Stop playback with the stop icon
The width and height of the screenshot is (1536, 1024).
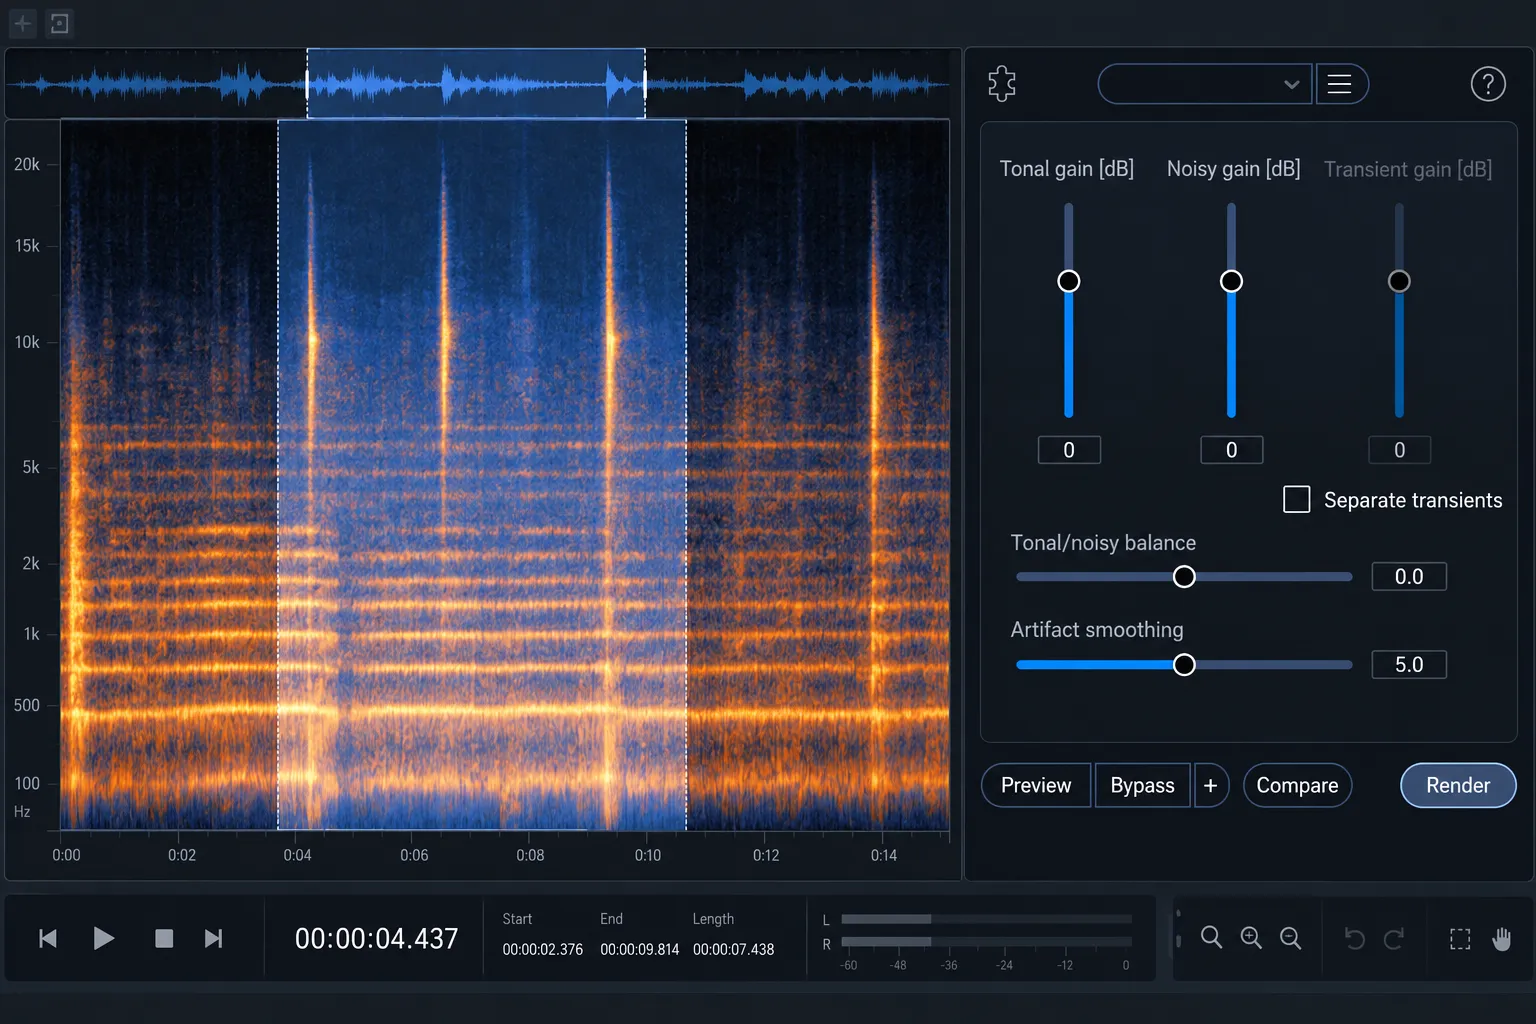coord(164,938)
